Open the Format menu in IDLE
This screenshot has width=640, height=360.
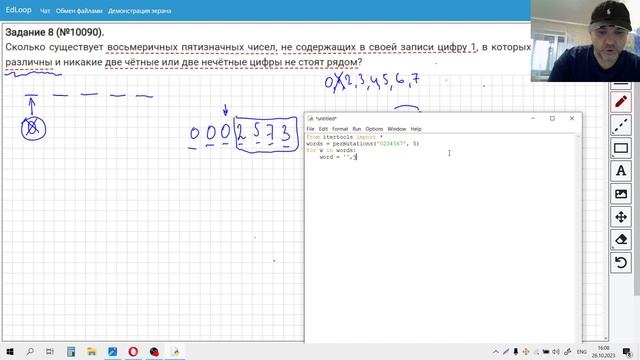click(340, 129)
